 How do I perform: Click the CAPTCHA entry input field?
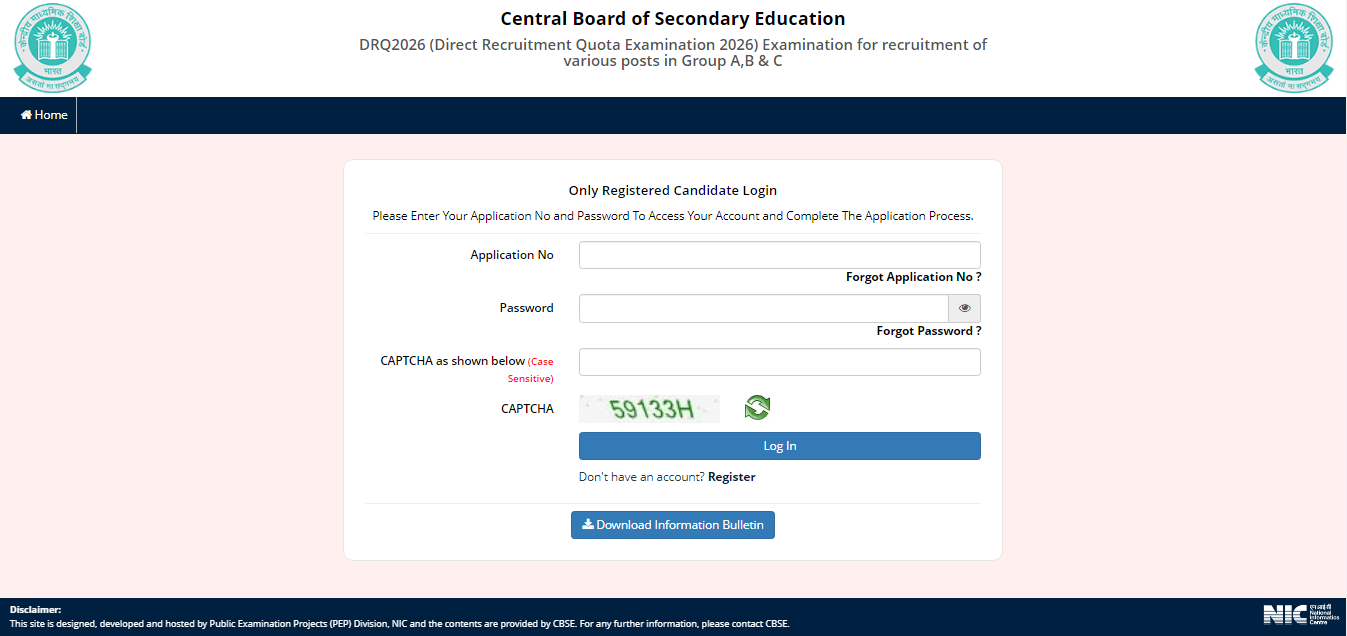click(779, 361)
